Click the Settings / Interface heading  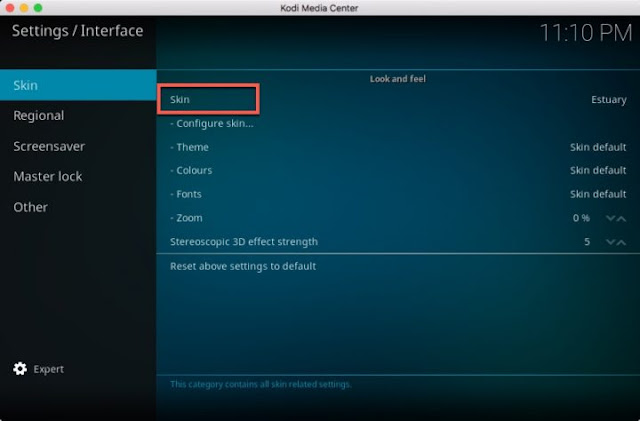(x=78, y=31)
